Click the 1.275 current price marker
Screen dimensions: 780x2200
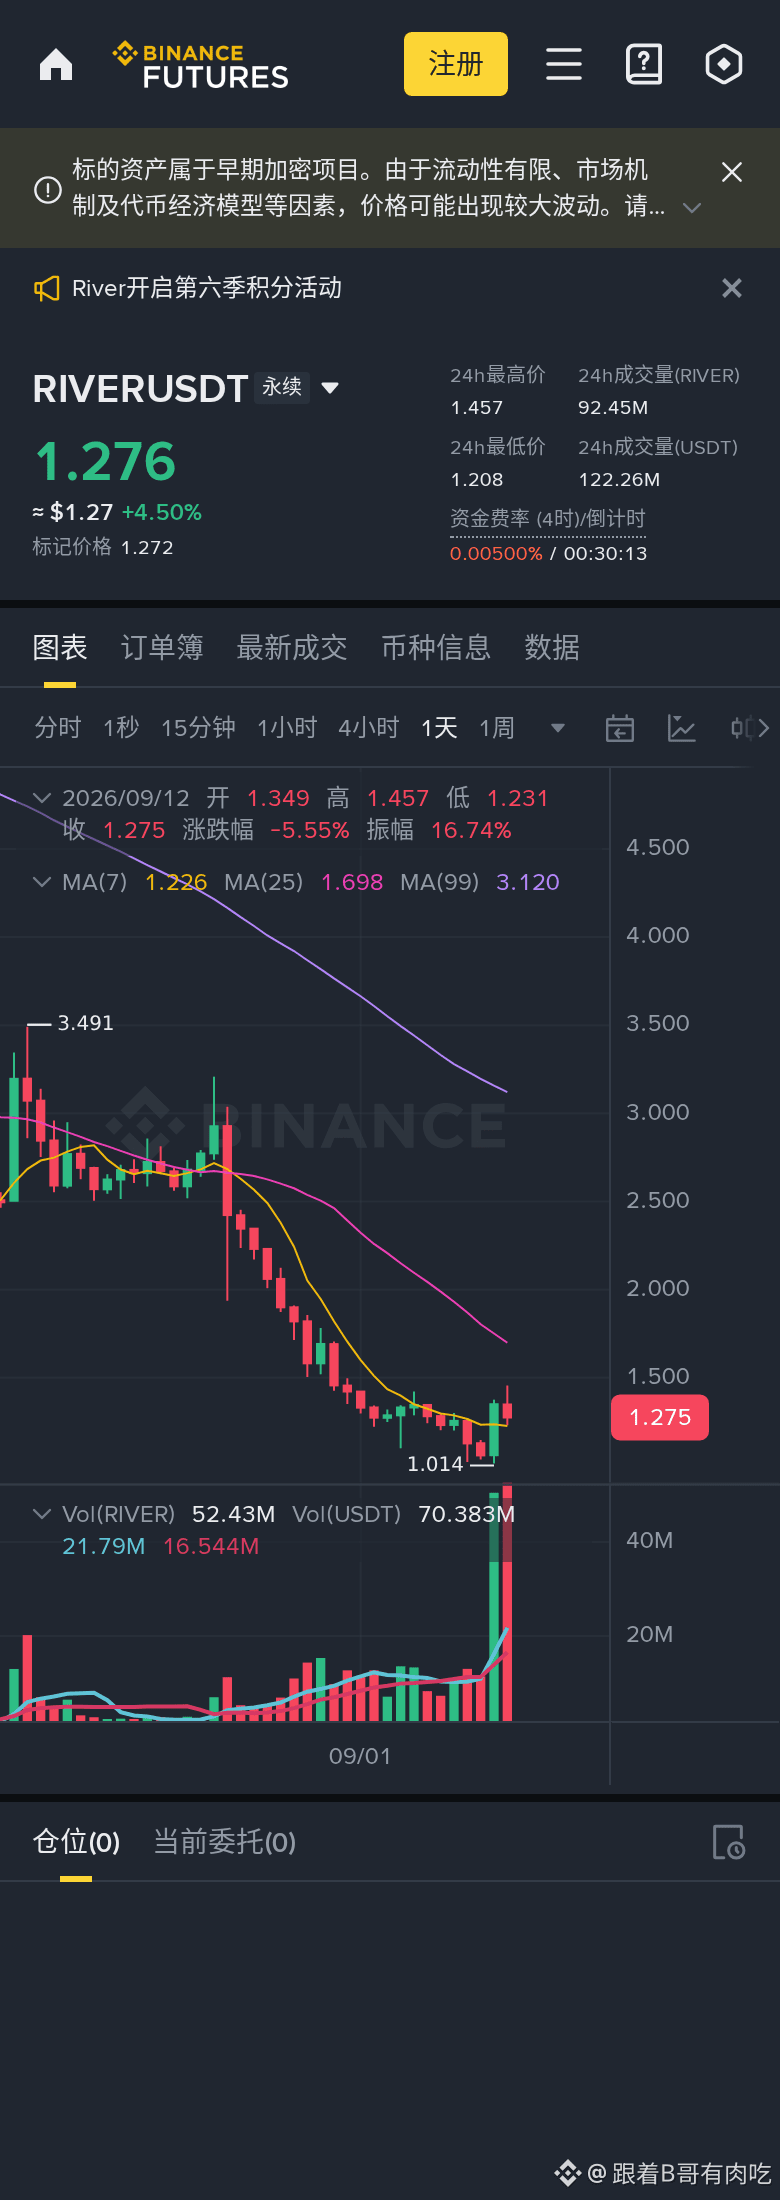point(660,1418)
